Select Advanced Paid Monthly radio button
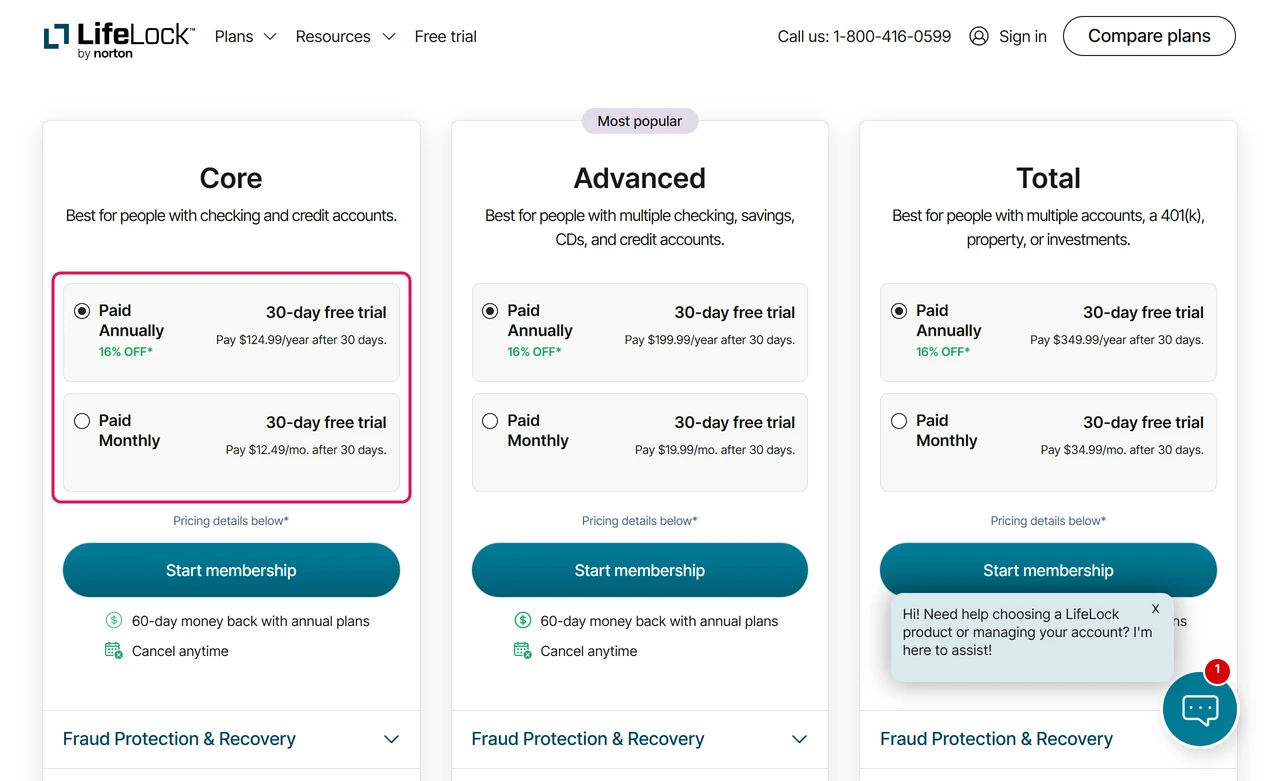This screenshot has width=1280, height=781. 490,421
